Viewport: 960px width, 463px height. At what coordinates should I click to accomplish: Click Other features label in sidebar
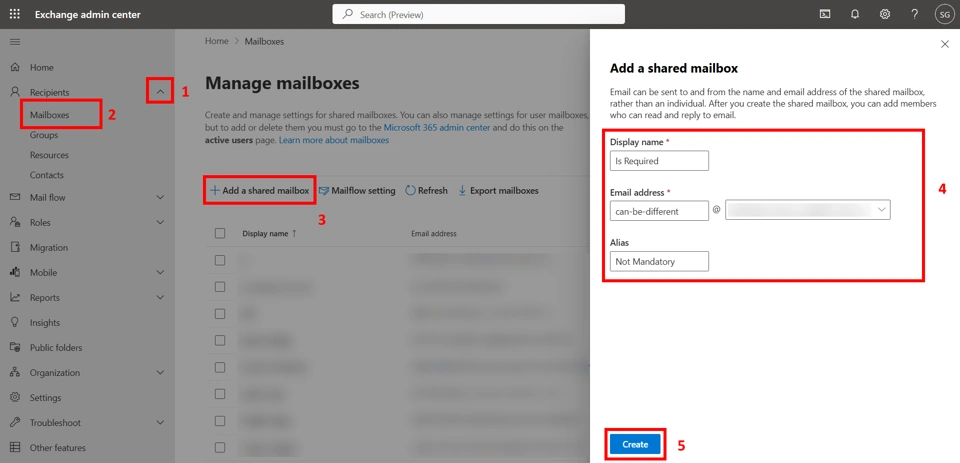click(58, 448)
